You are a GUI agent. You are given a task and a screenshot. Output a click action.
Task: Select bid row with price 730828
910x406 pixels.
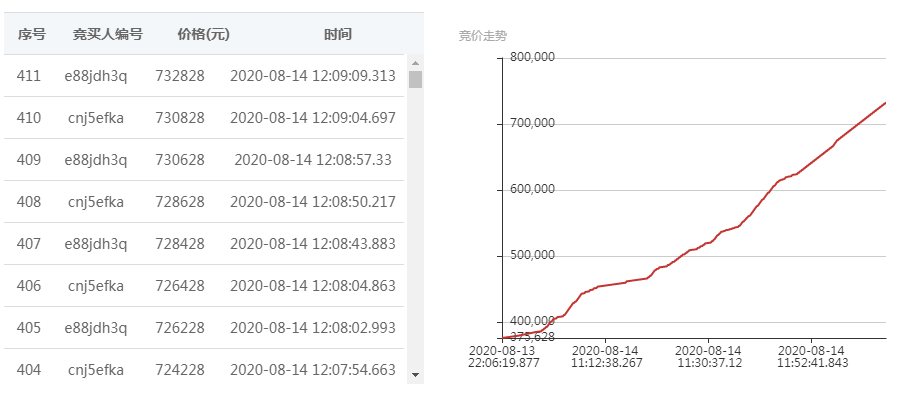(205, 118)
